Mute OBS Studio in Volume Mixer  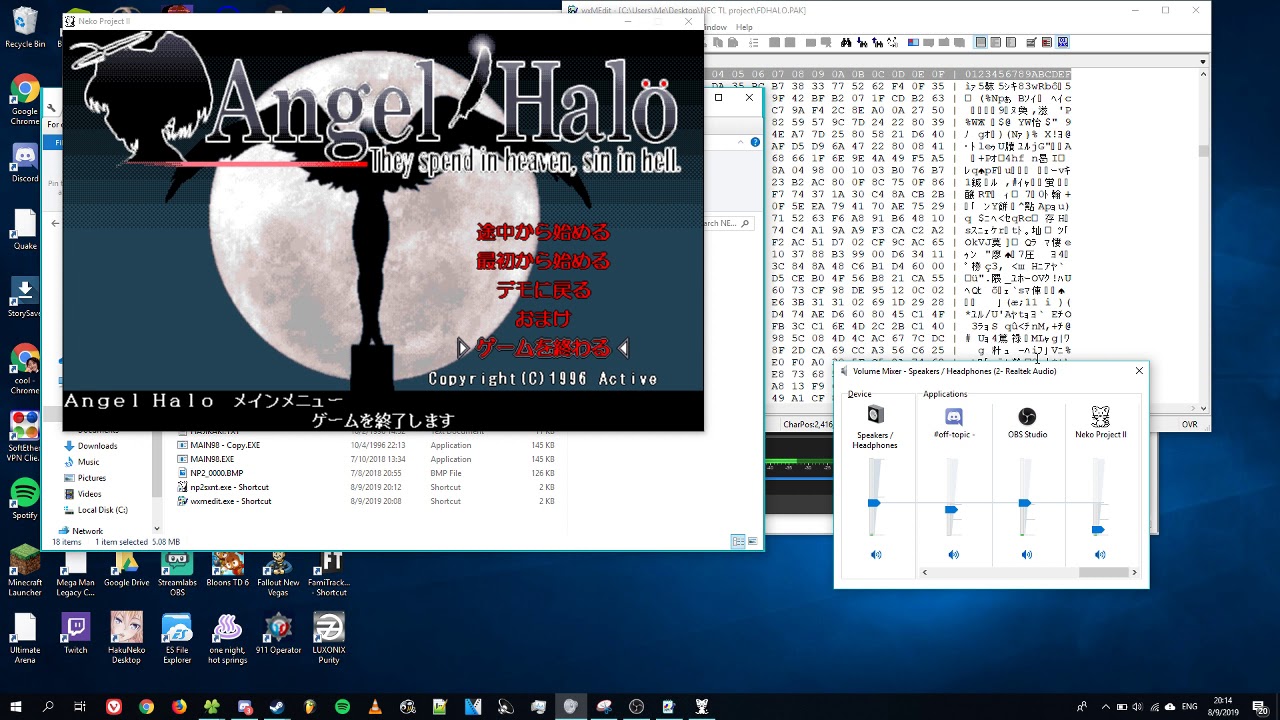(1026, 554)
